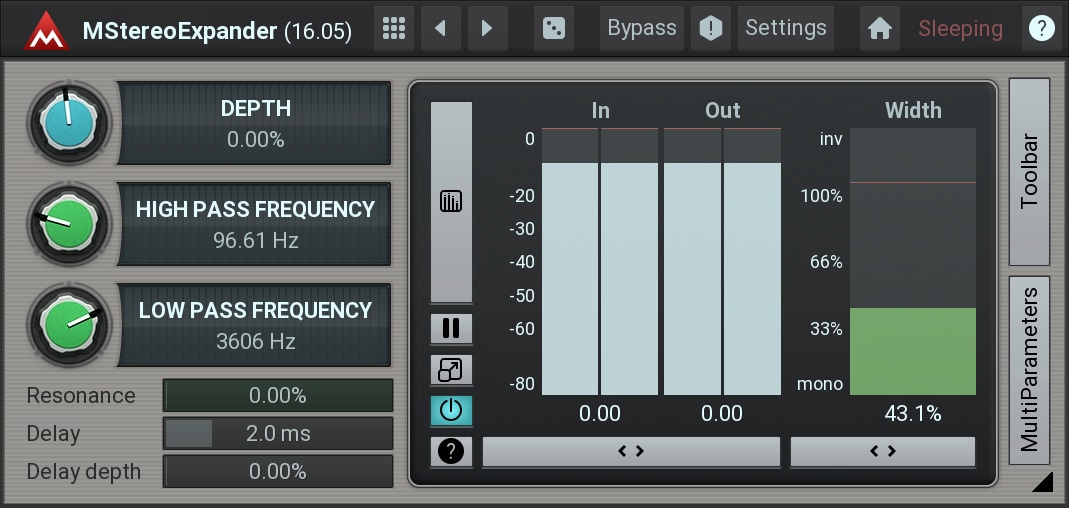The width and height of the screenshot is (1069, 508).
Task: Click the Width meter green bar
Action: click(913, 351)
